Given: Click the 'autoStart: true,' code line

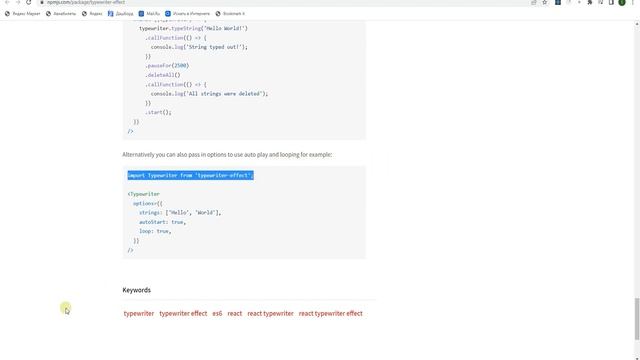Looking at the screenshot, I should pyautogui.click(x=162, y=222).
